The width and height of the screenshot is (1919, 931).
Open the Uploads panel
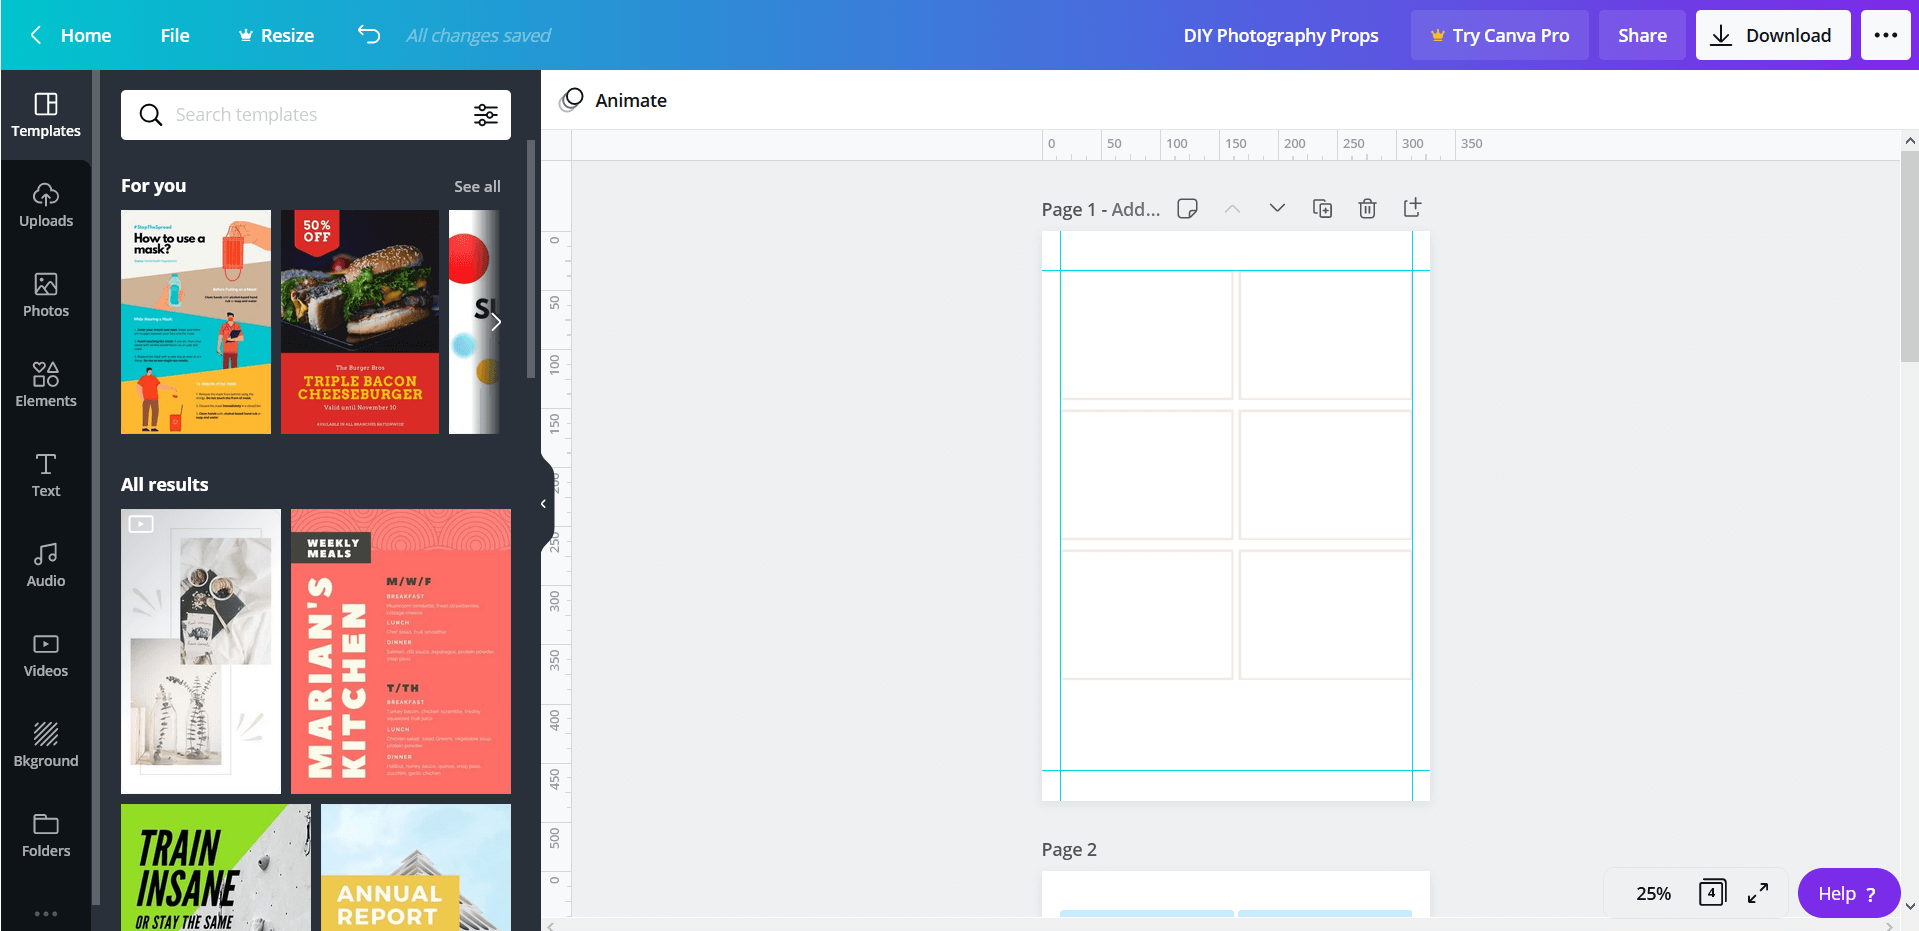tap(45, 205)
